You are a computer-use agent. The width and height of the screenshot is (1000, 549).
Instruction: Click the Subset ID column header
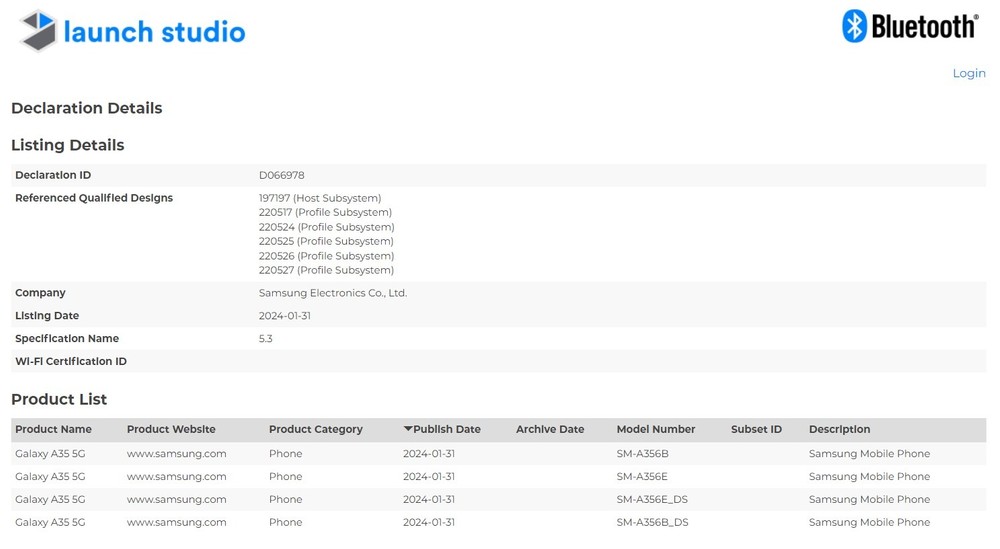pyautogui.click(x=756, y=429)
